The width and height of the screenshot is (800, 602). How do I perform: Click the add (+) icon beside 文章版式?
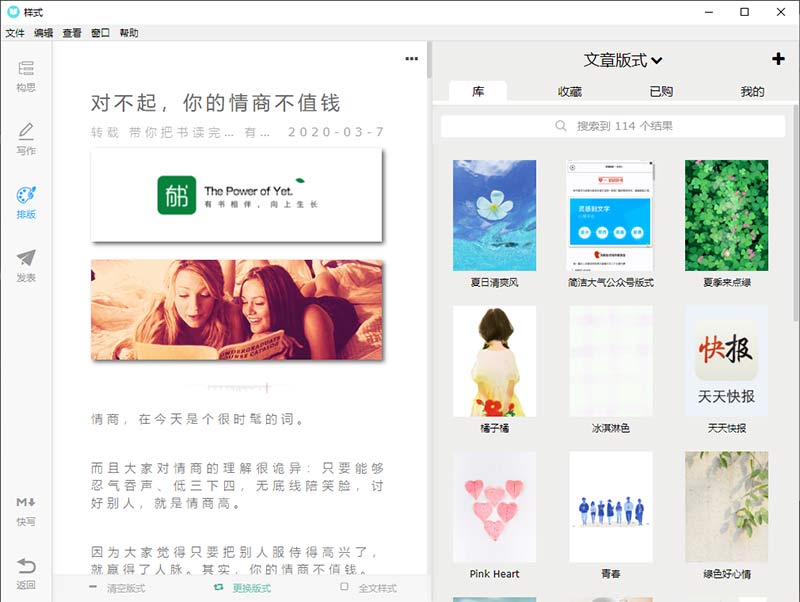[x=778, y=59]
